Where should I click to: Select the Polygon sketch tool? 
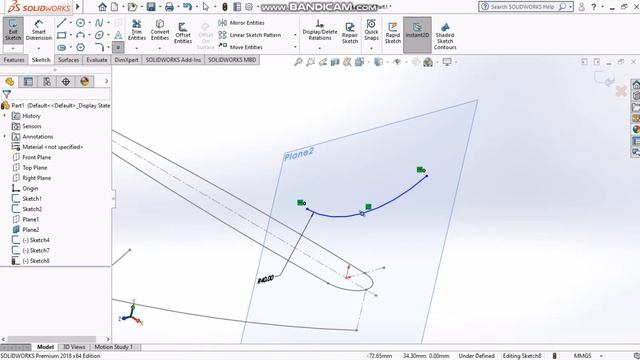click(x=81, y=47)
